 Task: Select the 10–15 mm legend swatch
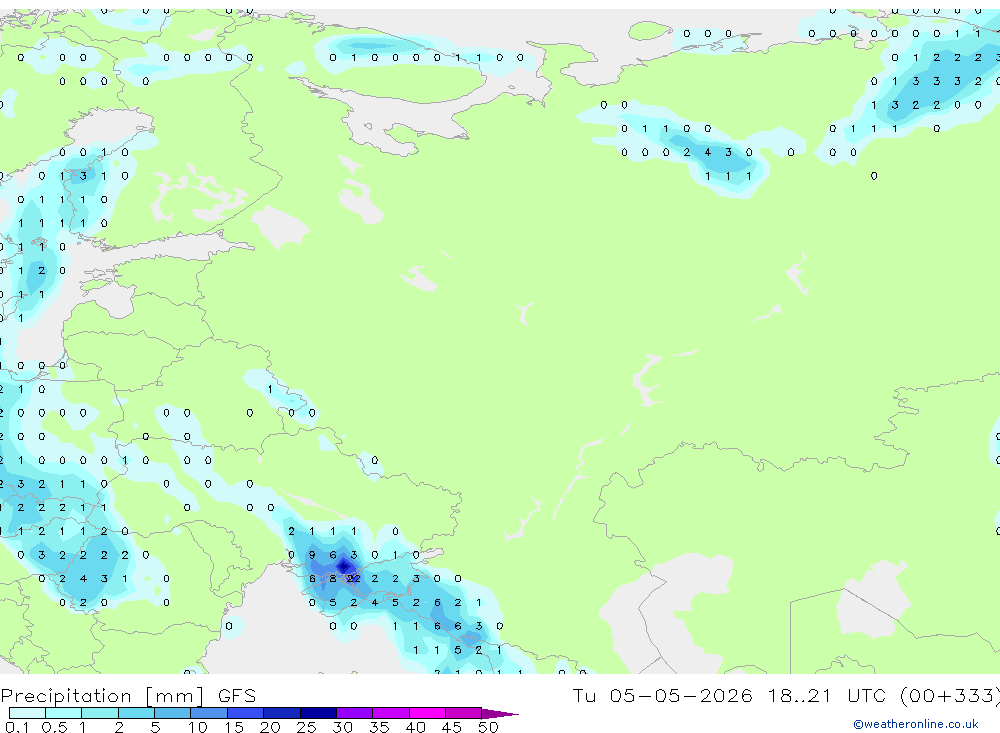(209, 713)
